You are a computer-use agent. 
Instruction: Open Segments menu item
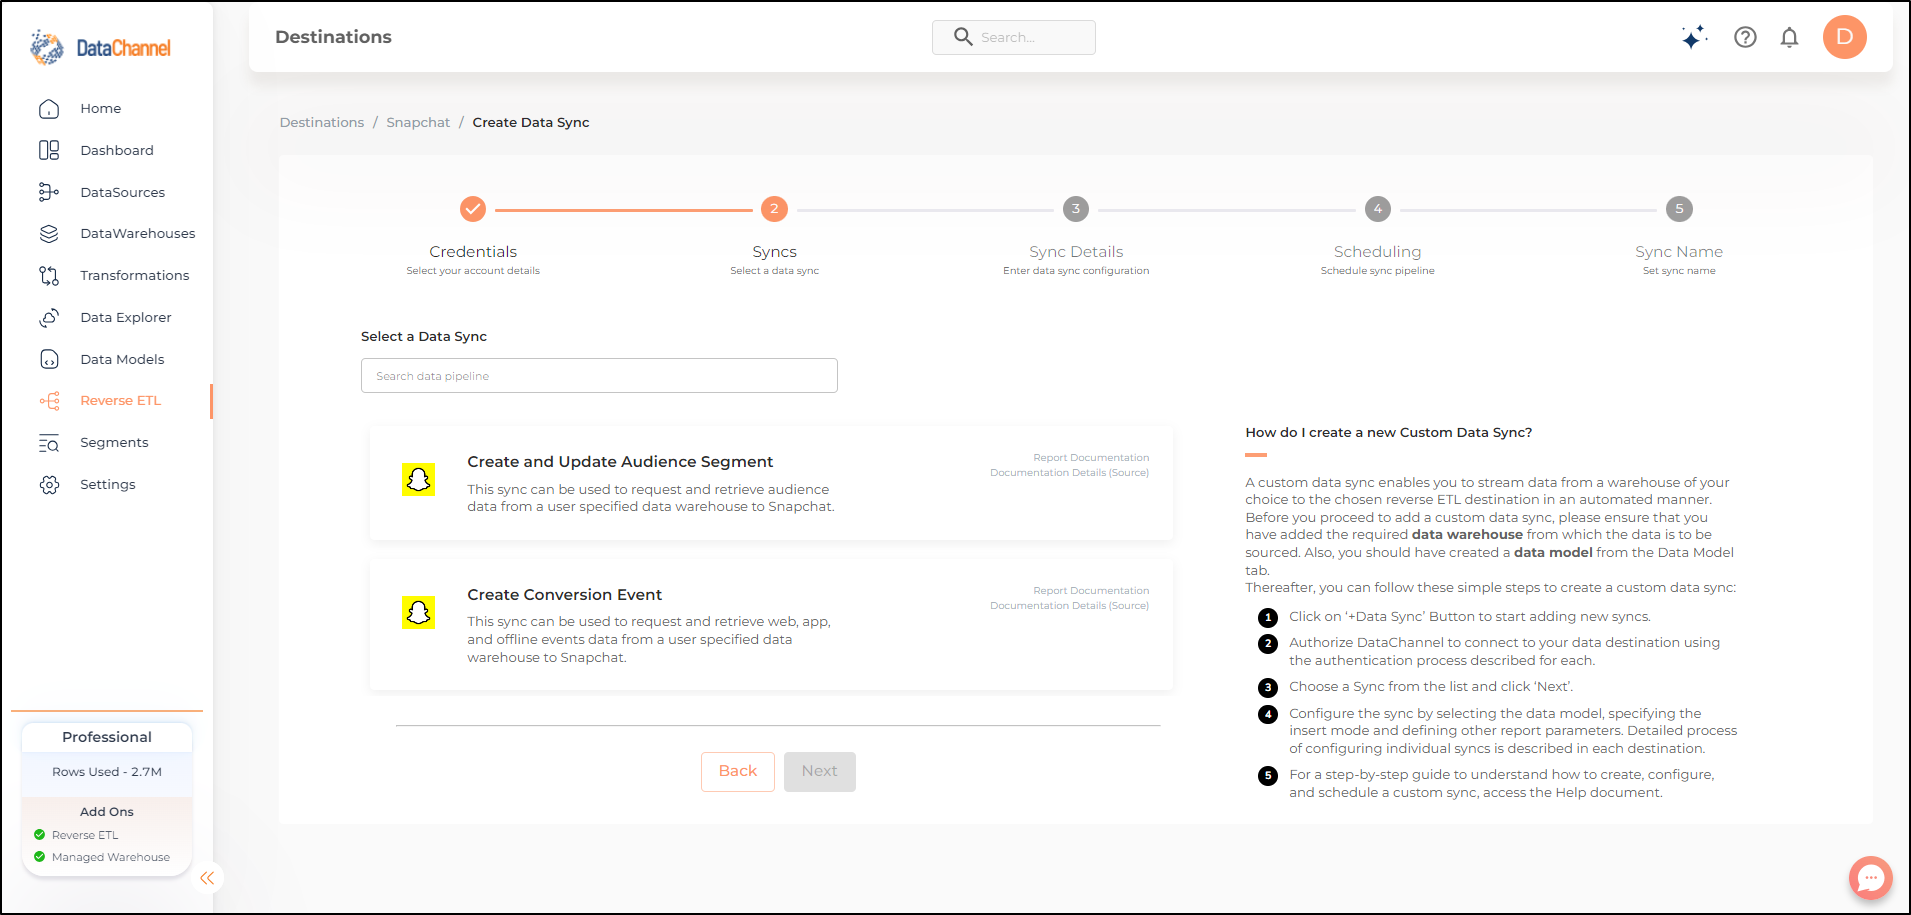click(114, 443)
